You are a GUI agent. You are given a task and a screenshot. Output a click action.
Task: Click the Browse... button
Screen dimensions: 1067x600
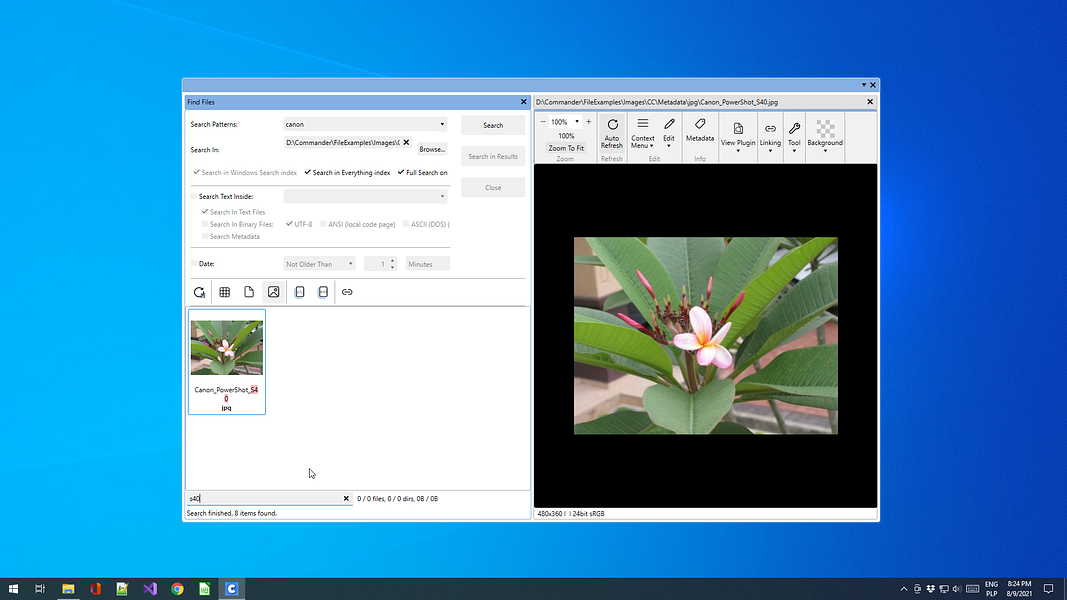(432, 149)
